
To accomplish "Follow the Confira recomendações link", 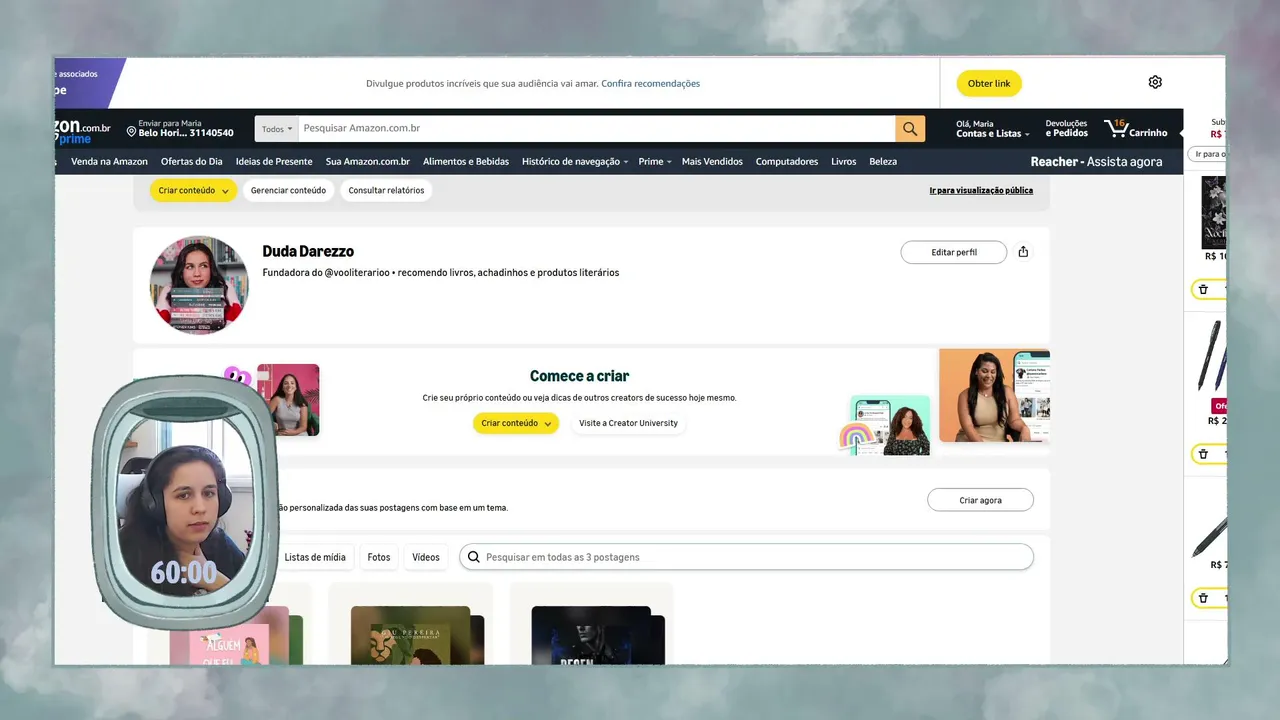I will 650,84.
